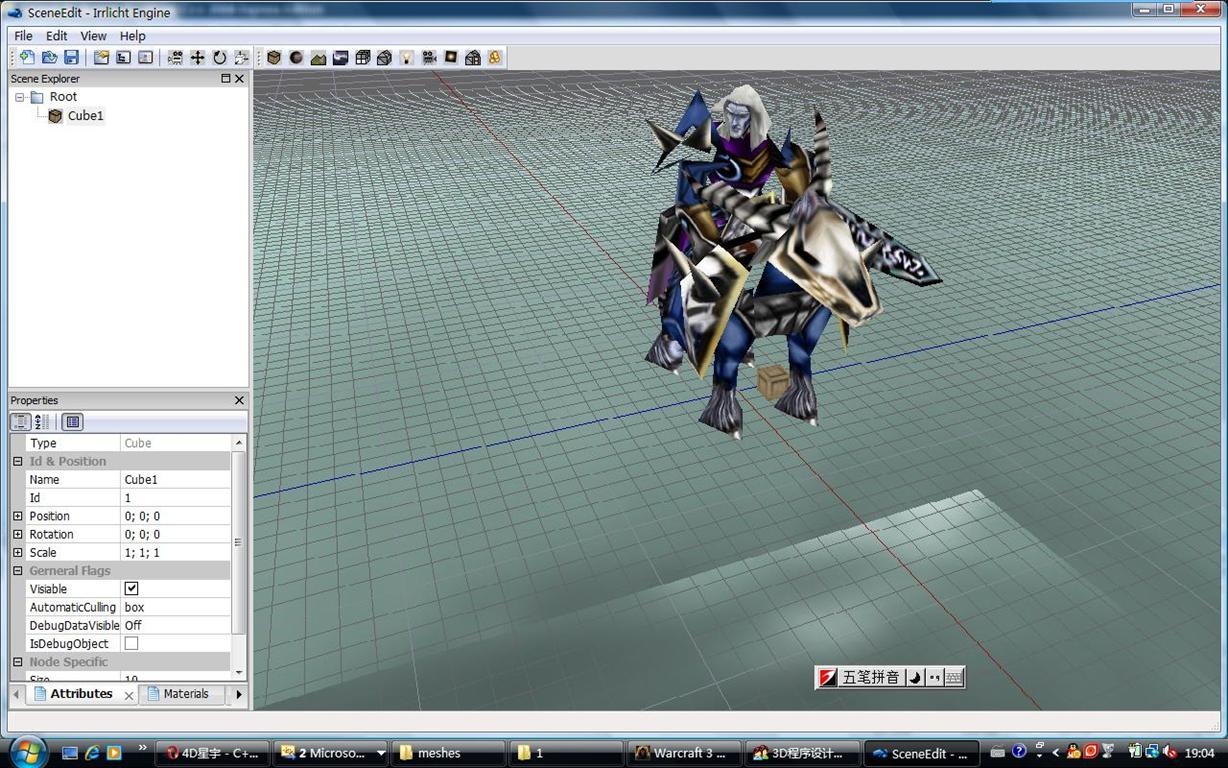Image resolution: width=1228 pixels, height=768 pixels.
Task: Open the File menu
Action: [x=23, y=36]
